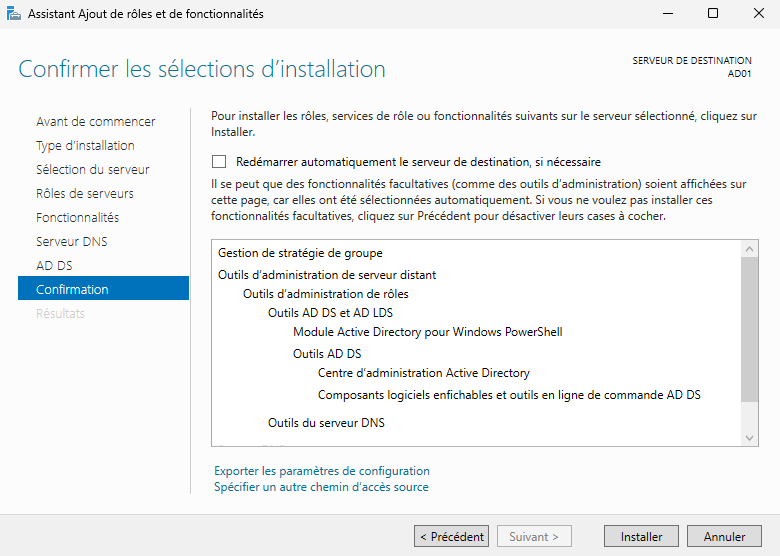Open Spécifier un autre chemin d'accès source
This screenshot has width=780, height=556.
[x=321, y=487]
